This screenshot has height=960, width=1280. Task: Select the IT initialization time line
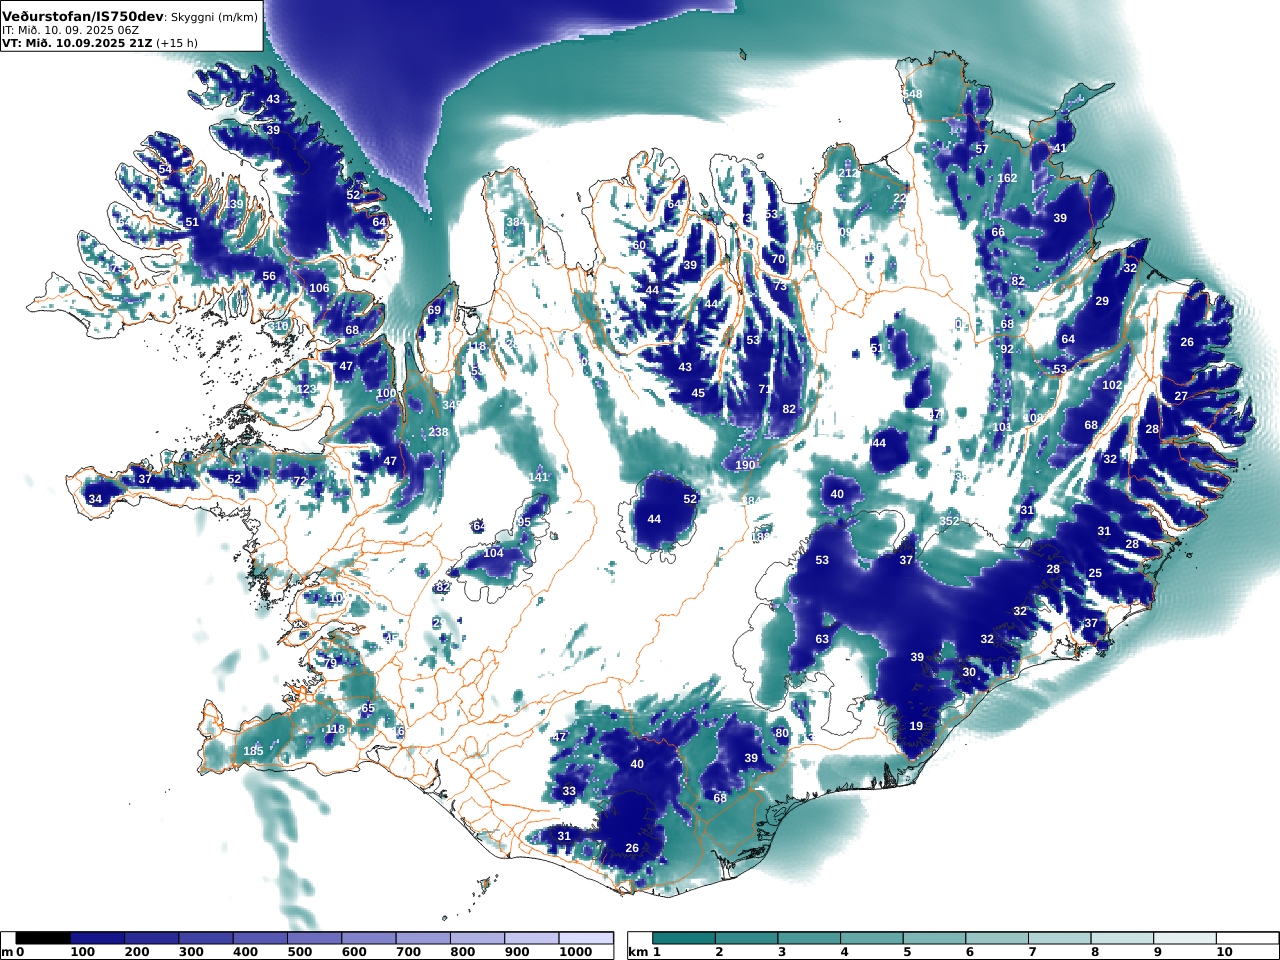[x=70, y=31]
